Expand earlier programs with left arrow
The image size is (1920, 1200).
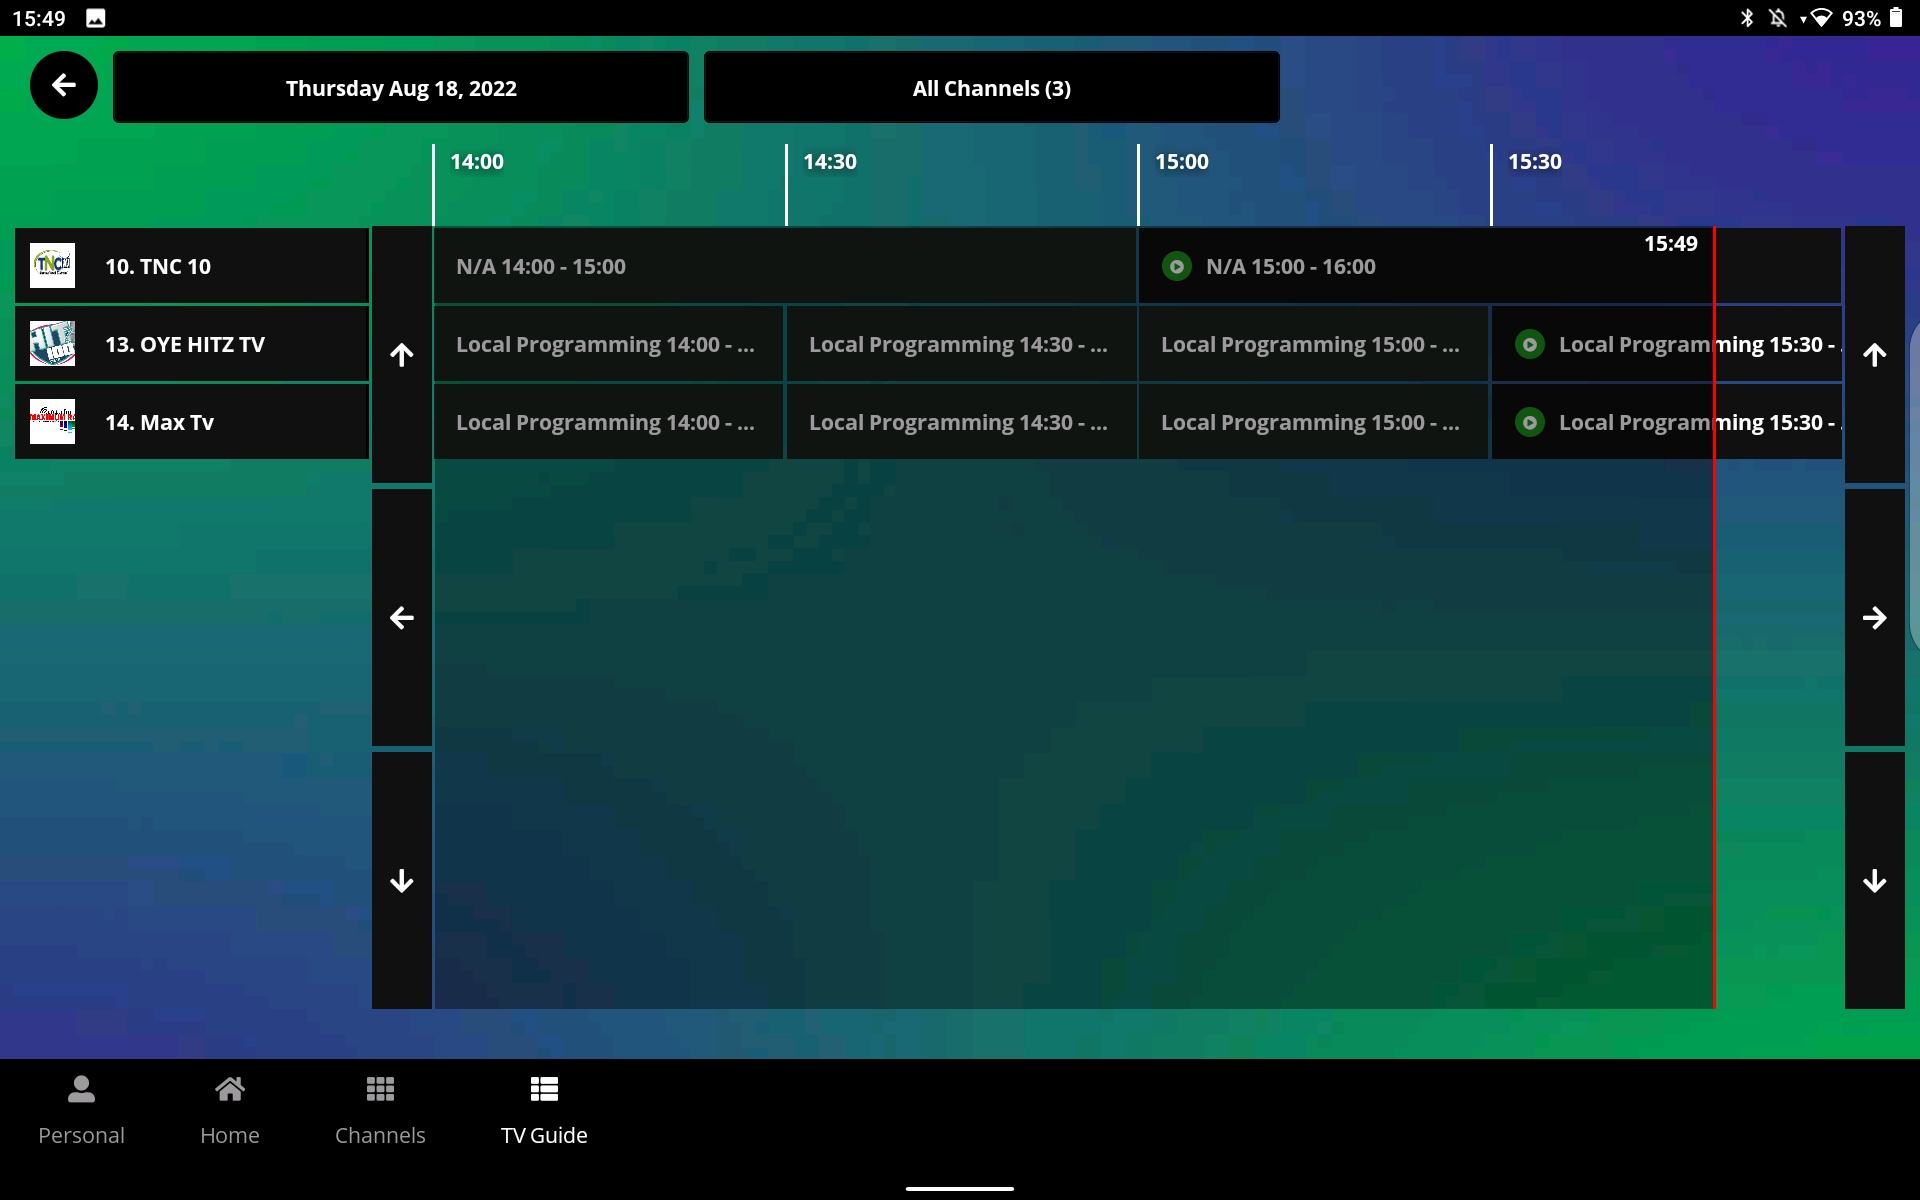[x=401, y=618]
